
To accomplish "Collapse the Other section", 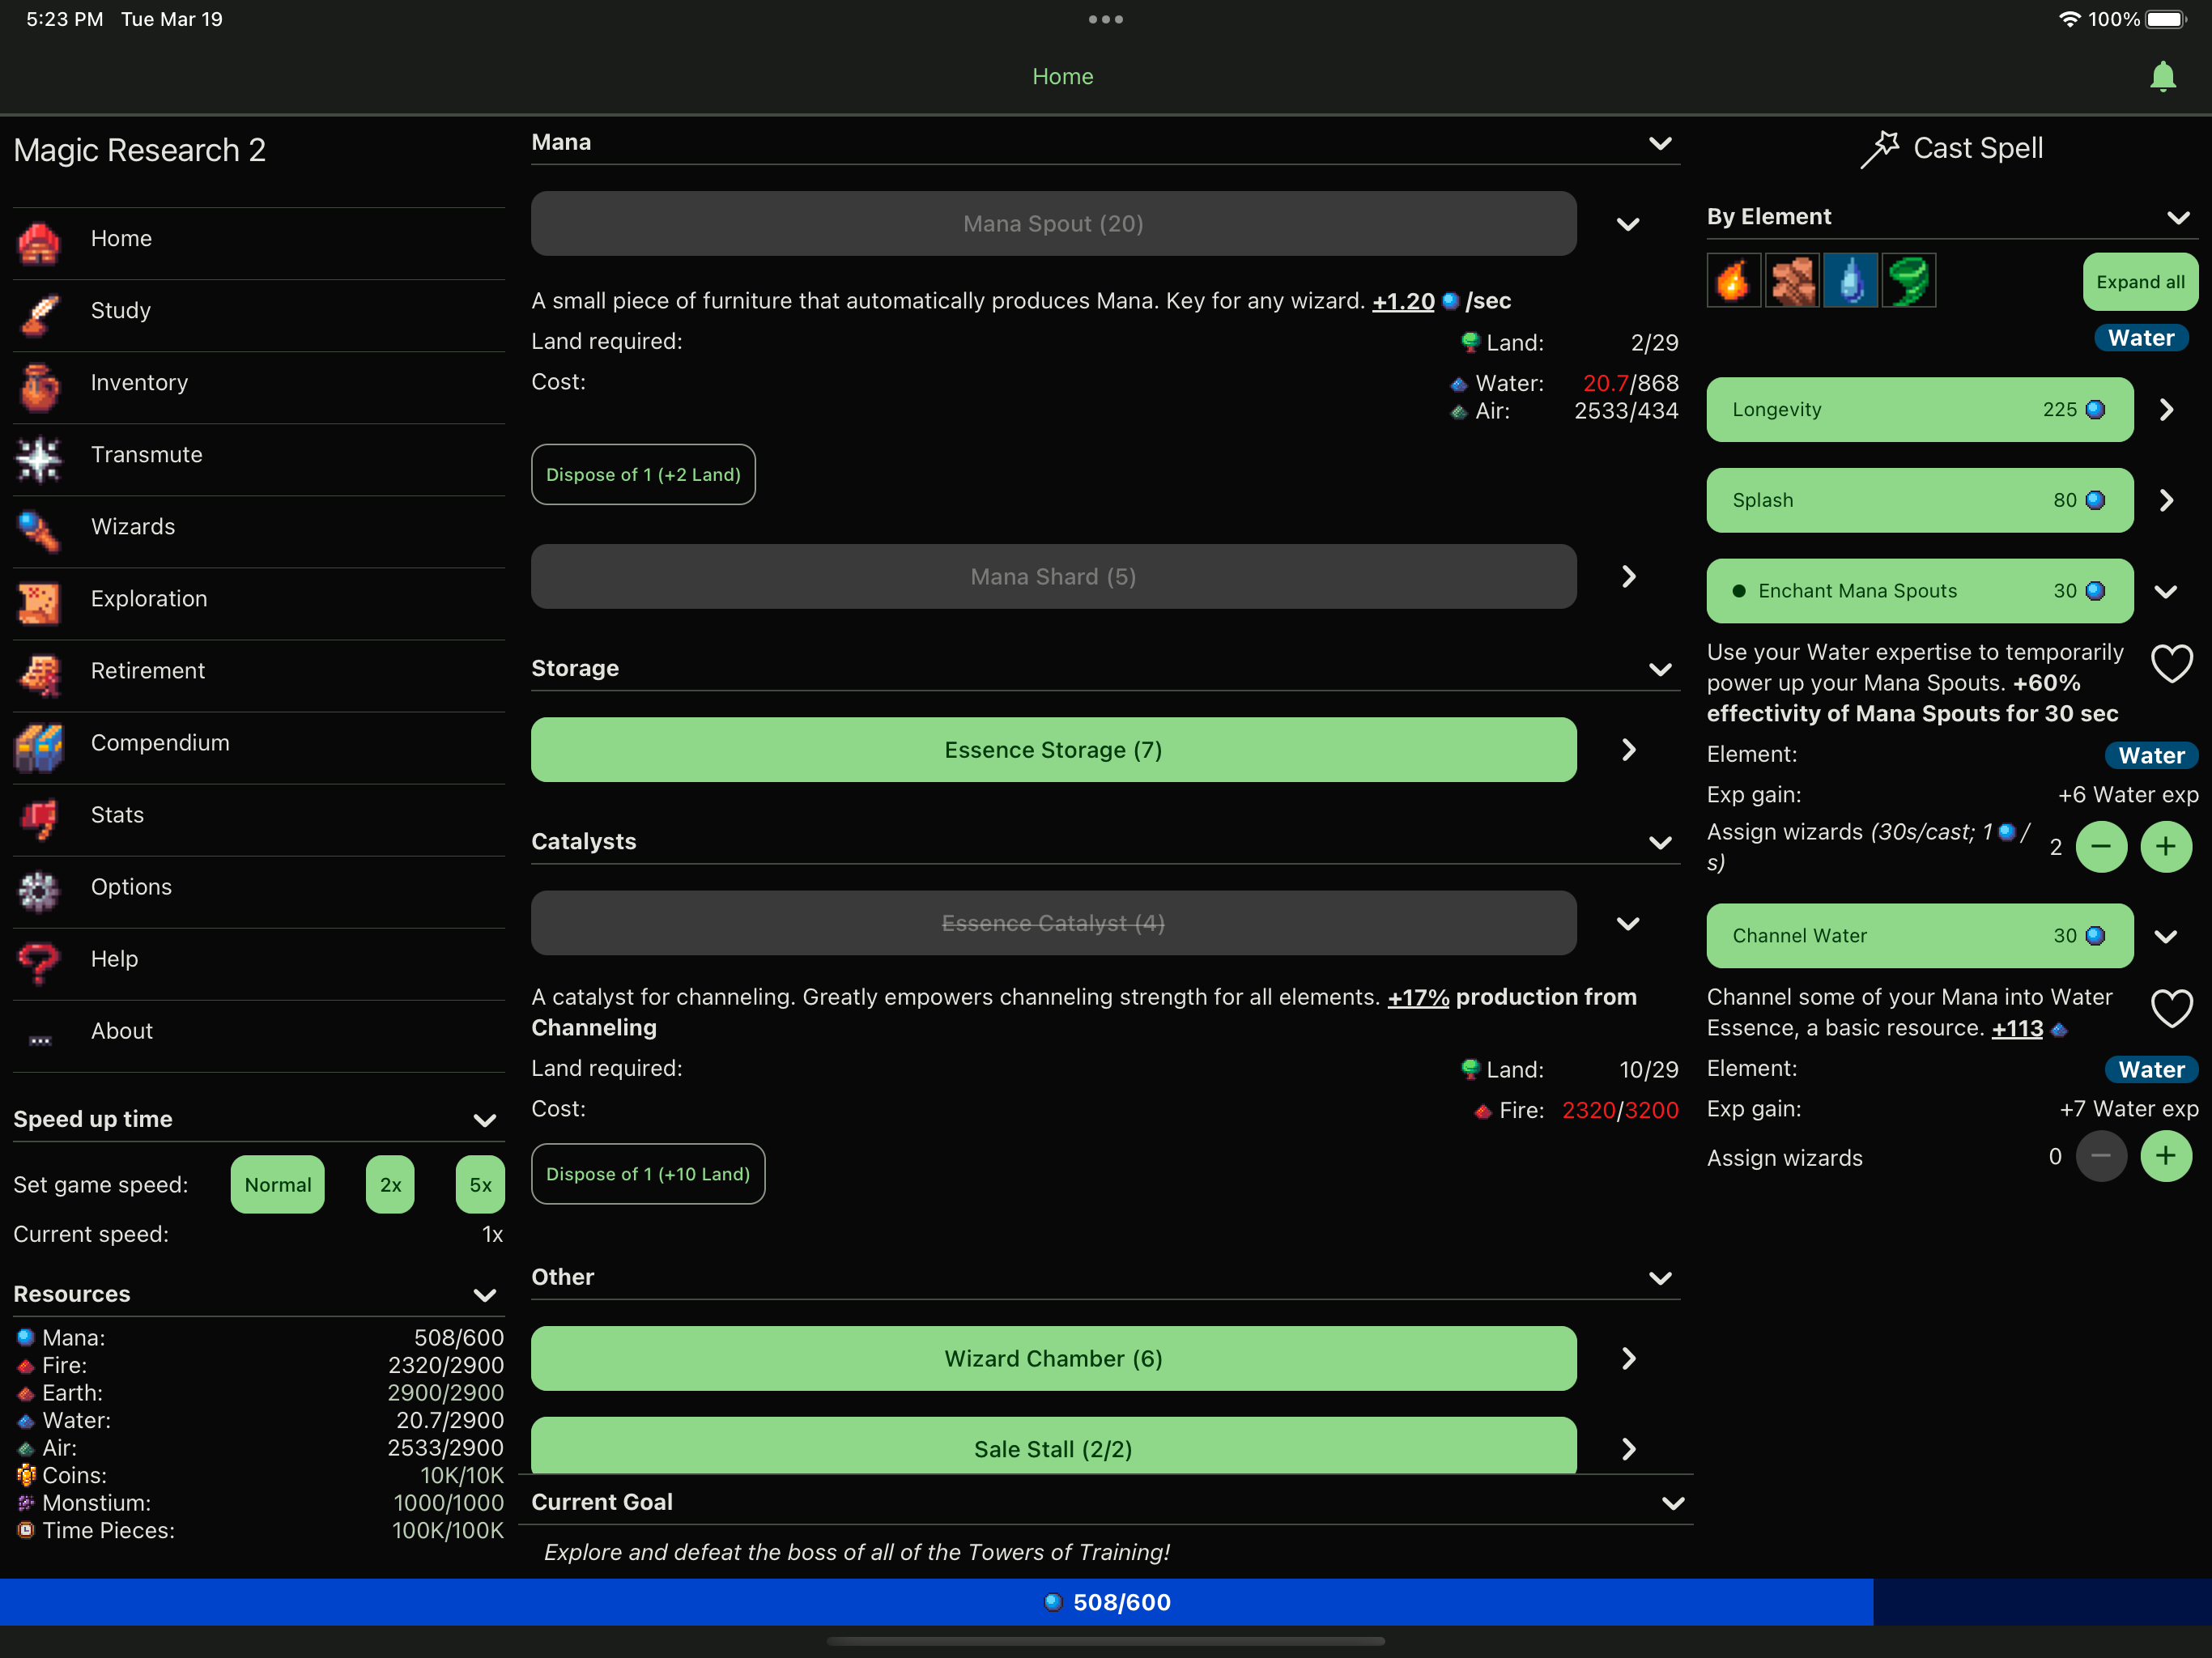I will pyautogui.click(x=1660, y=1278).
